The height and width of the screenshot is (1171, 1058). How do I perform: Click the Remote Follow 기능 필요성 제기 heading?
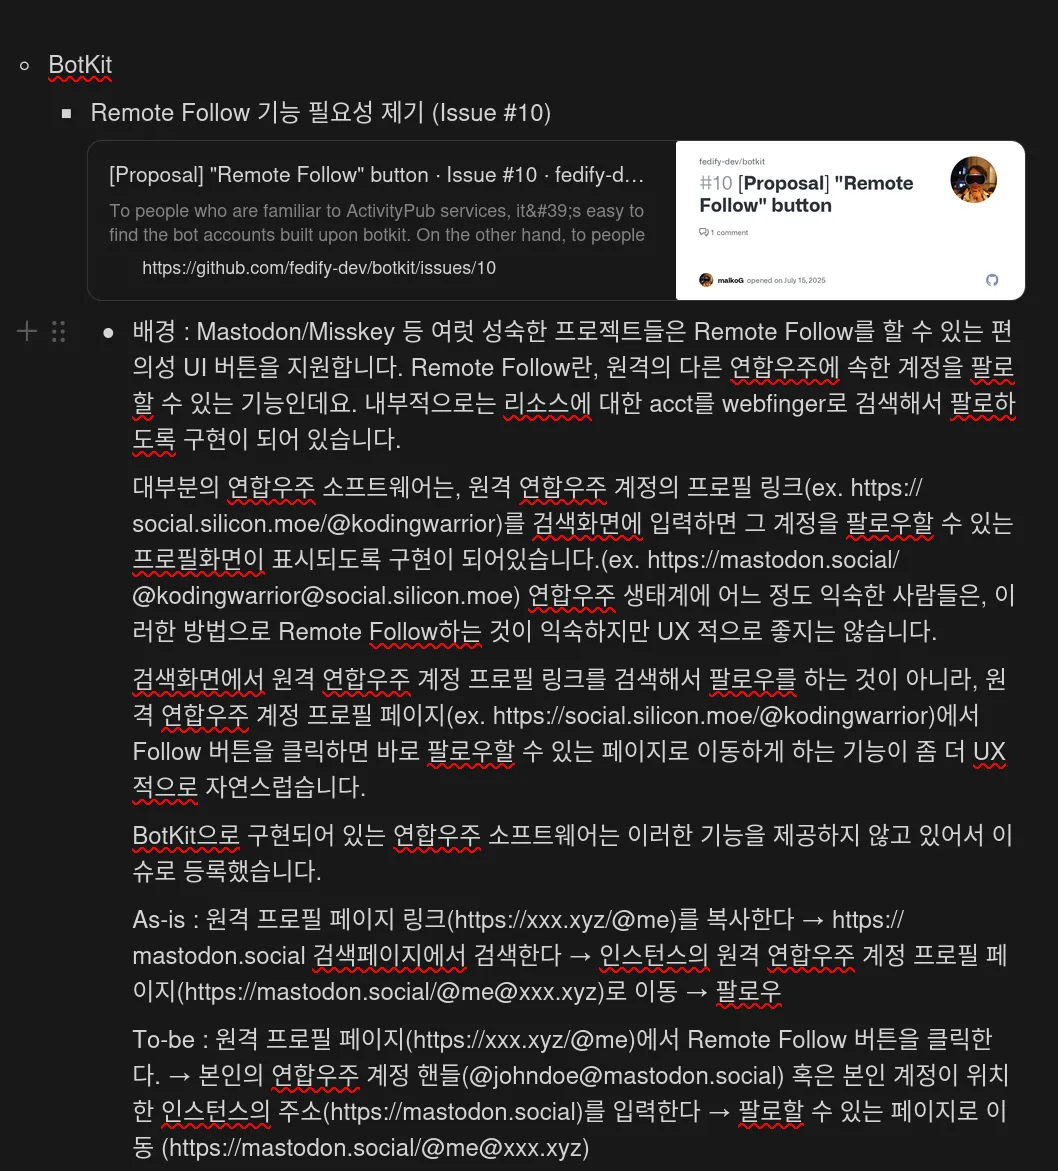coord(320,113)
